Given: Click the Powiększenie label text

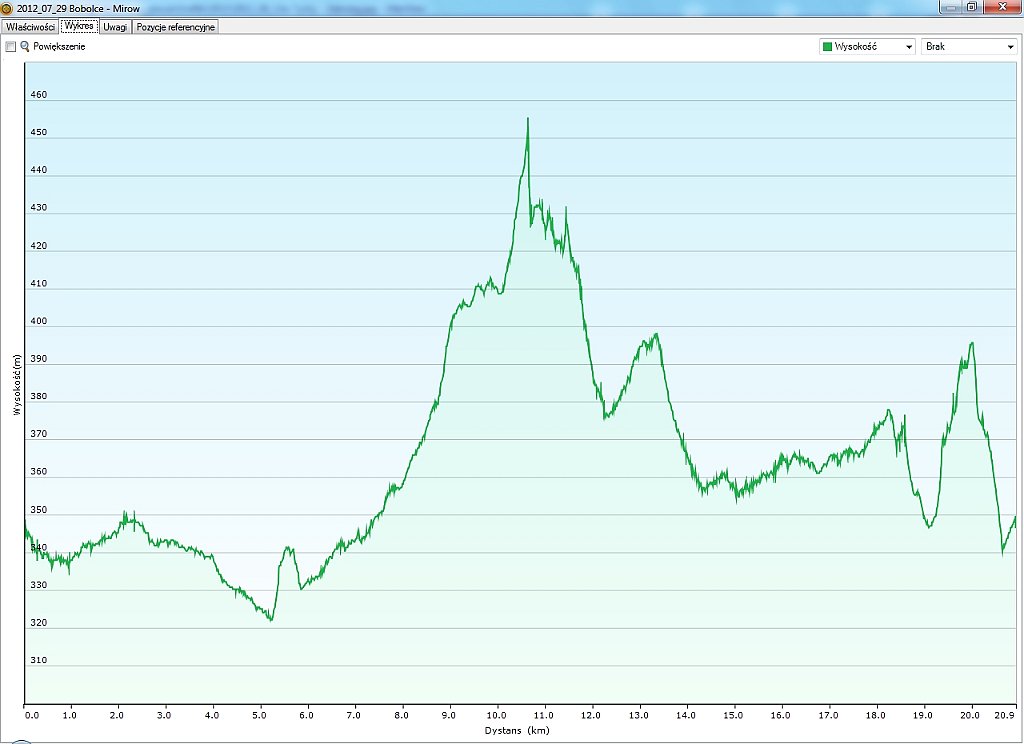Looking at the screenshot, I should pos(59,47).
